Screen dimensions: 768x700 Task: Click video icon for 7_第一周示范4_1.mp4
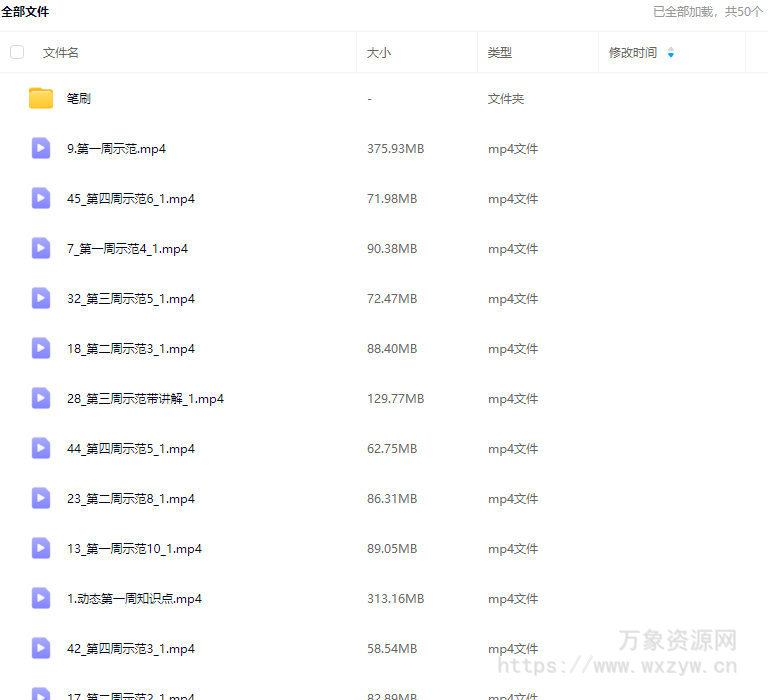tap(41, 248)
